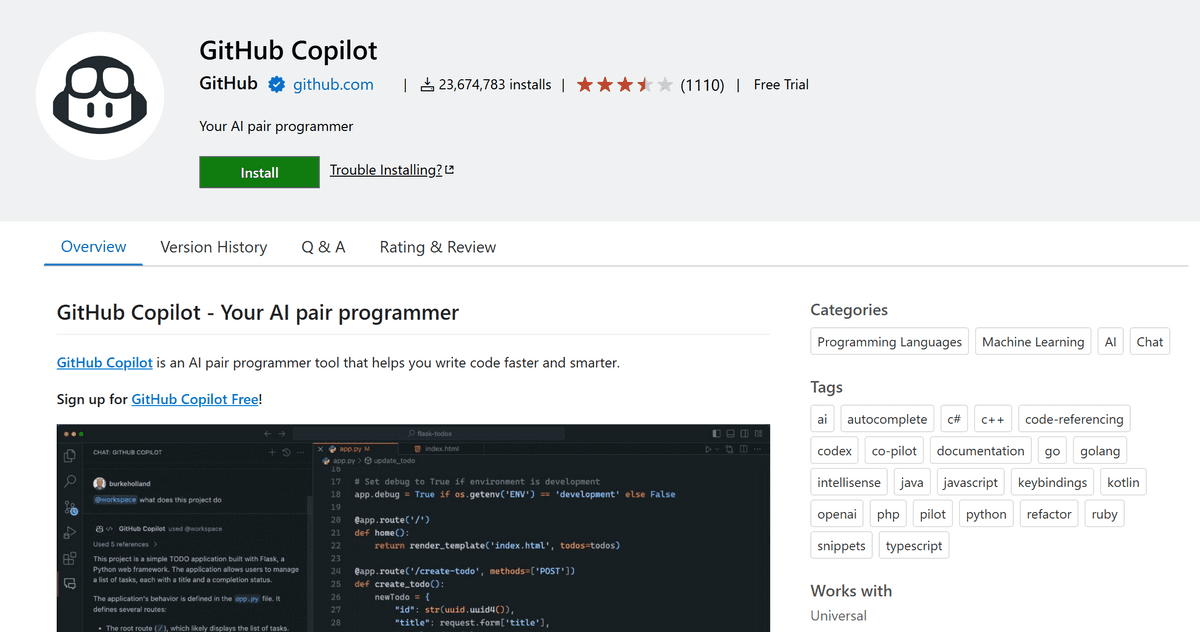This screenshot has height=632, width=1200.
Task: Open the Q & A tab
Action: click(x=323, y=247)
